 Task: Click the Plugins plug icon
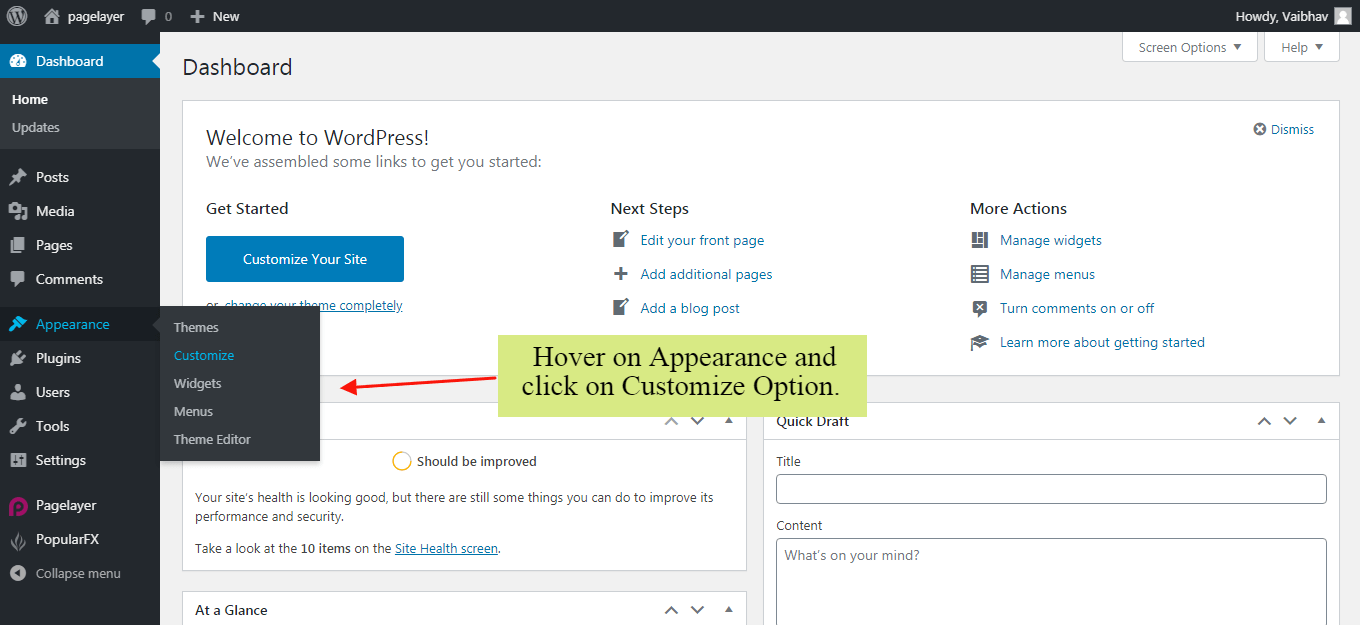tap(18, 358)
